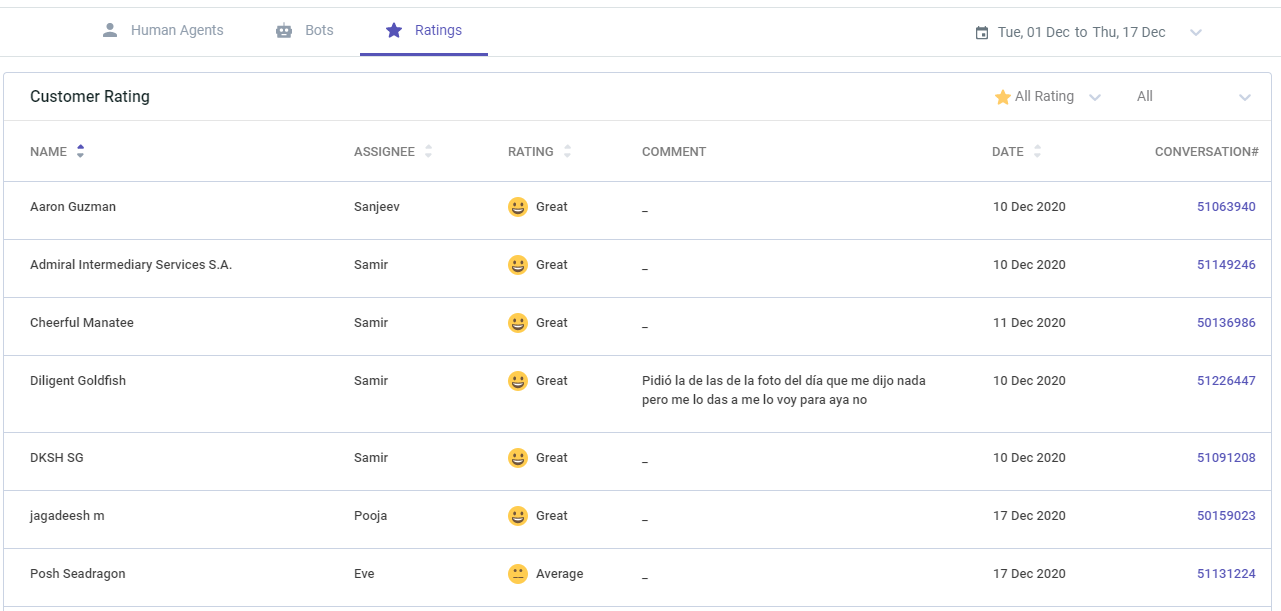This screenshot has height=611, width=1281.
Task: Click the 10 Dec 2020 date for Aaron Guzman
Action: [x=1029, y=207]
